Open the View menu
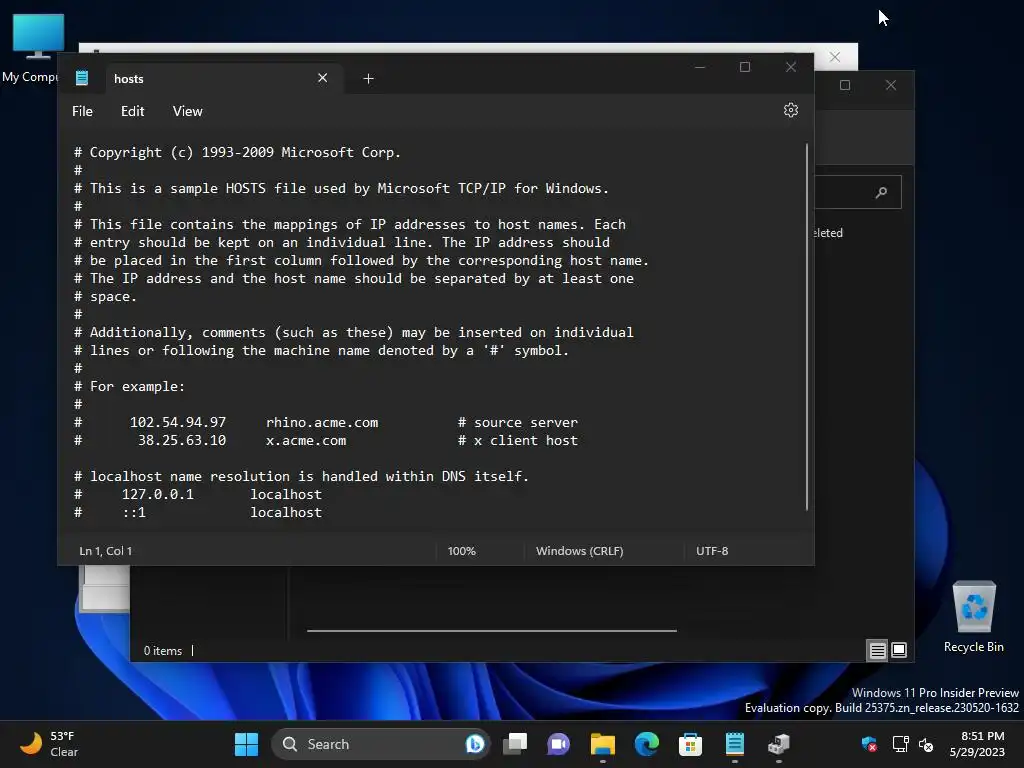 tap(187, 111)
